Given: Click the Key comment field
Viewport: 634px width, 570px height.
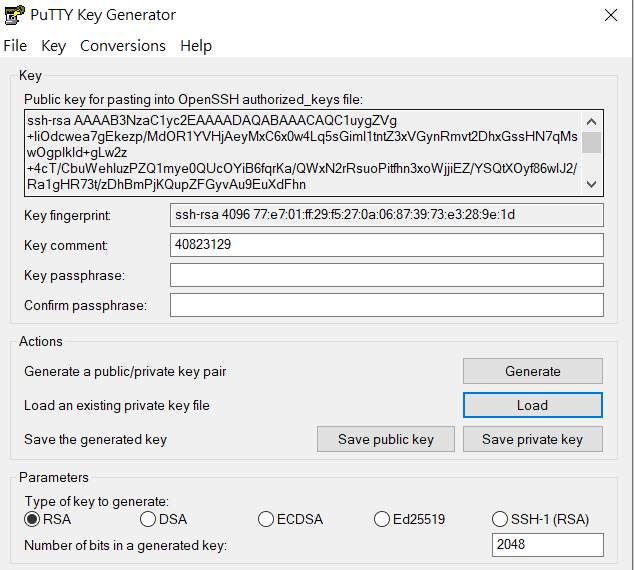Looking at the screenshot, I should click(x=387, y=245).
